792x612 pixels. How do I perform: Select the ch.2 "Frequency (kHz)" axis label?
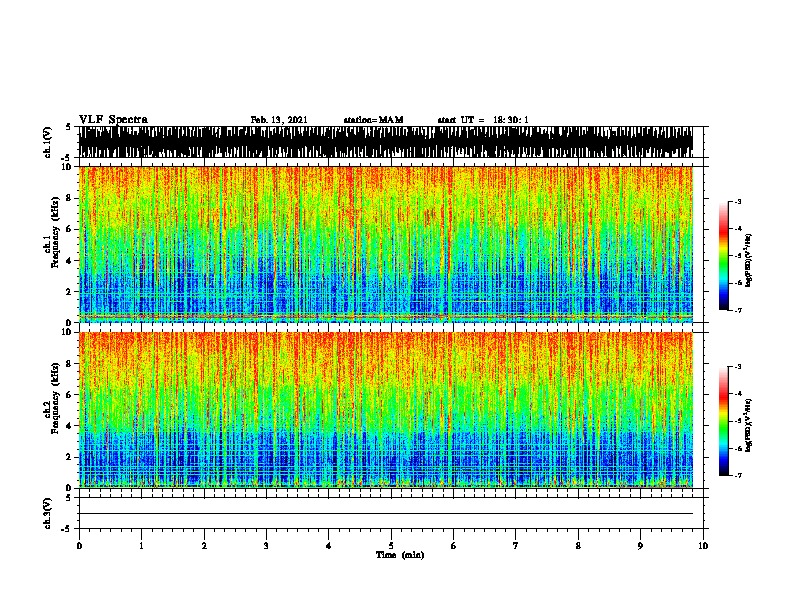click(x=55, y=398)
